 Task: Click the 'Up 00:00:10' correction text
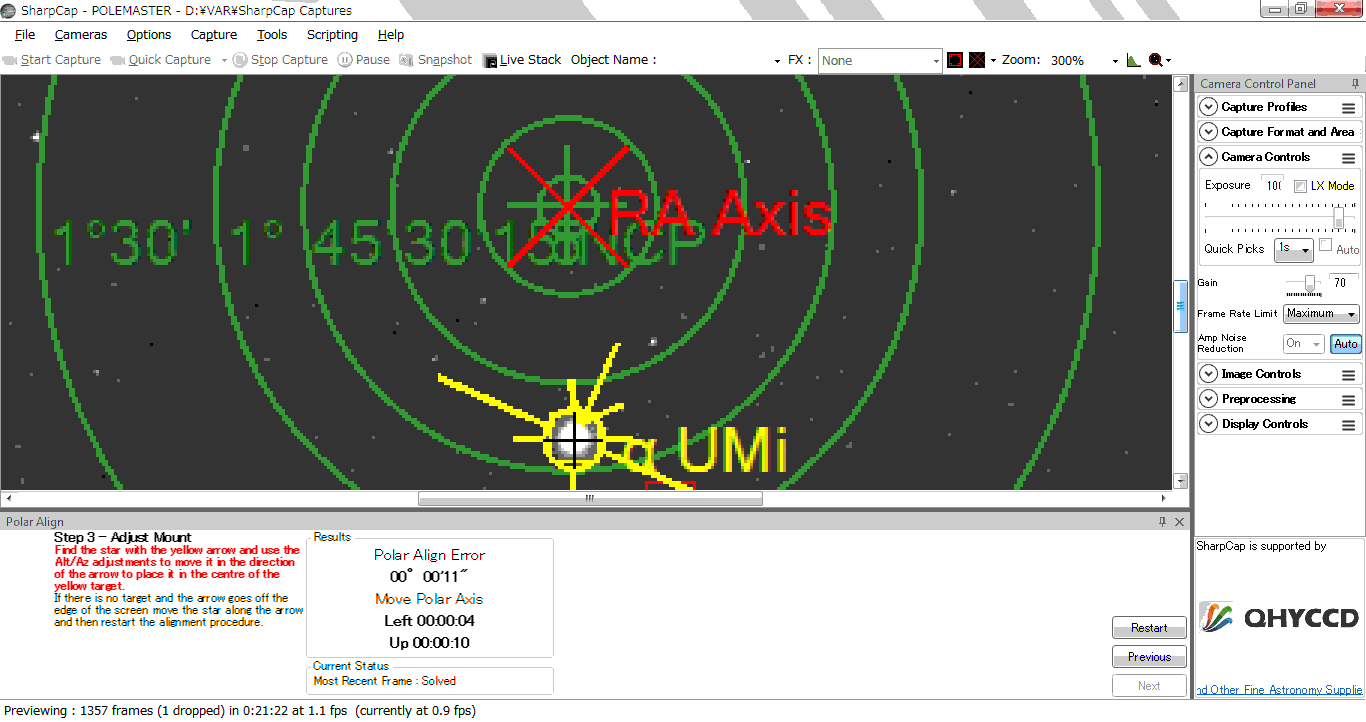click(x=429, y=643)
